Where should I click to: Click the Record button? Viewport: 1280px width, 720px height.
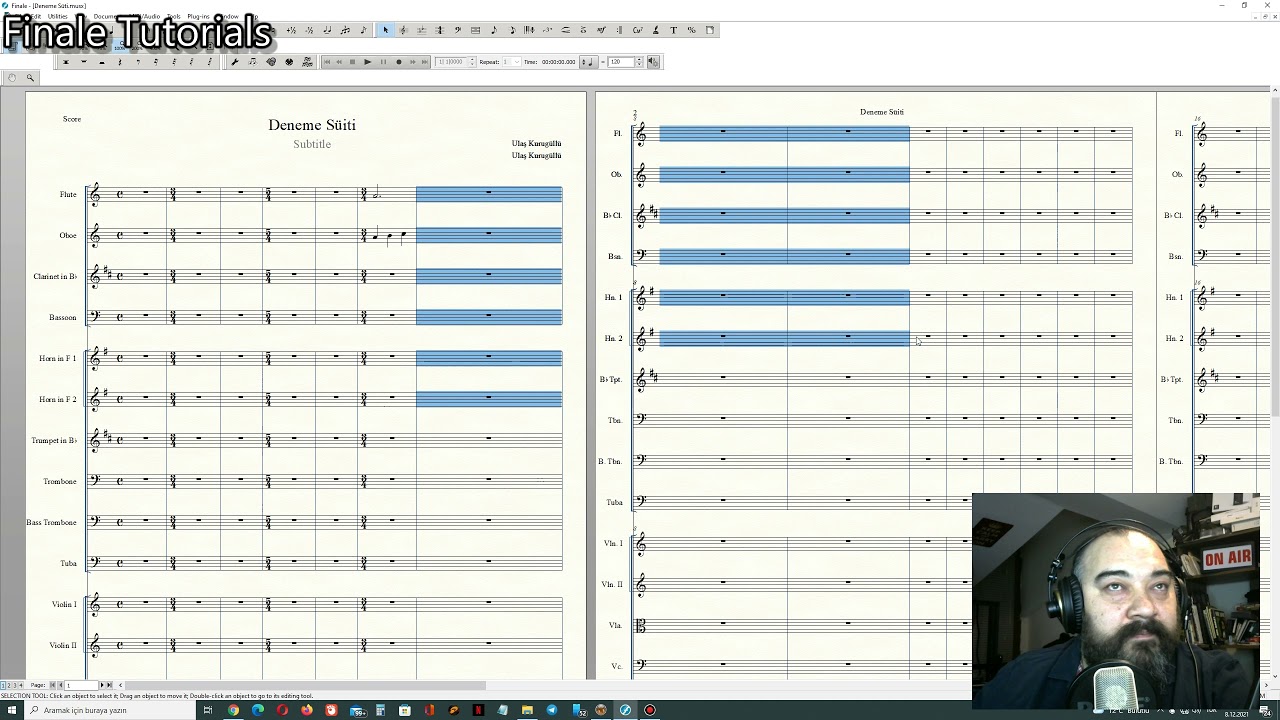click(x=398, y=62)
